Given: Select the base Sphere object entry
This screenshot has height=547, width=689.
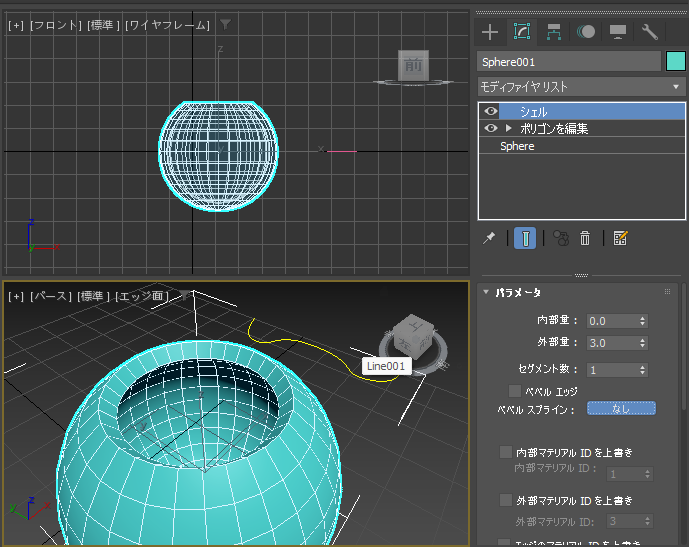Looking at the screenshot, I should click(517, 146).
